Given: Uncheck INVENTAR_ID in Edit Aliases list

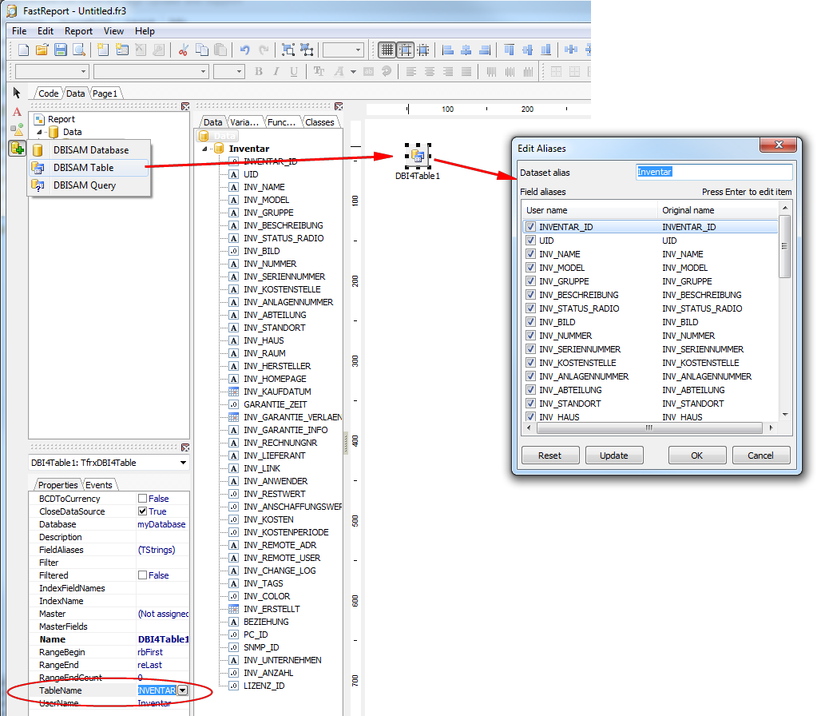Looking at the screenshot, I should coord(531,227).
